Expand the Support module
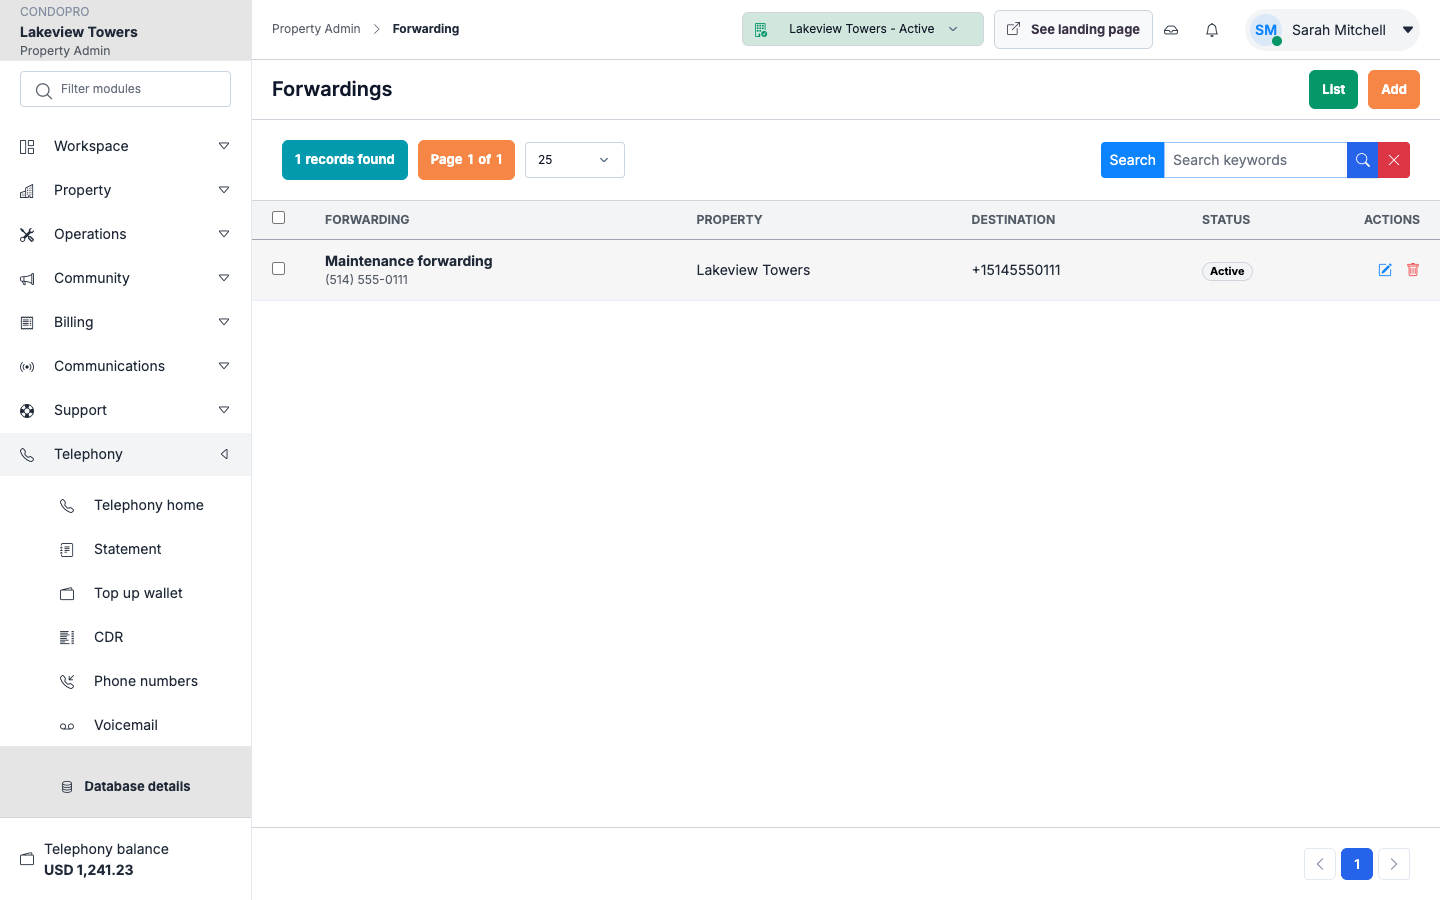This screenshot has width=1440, height=900. (224, 410)
